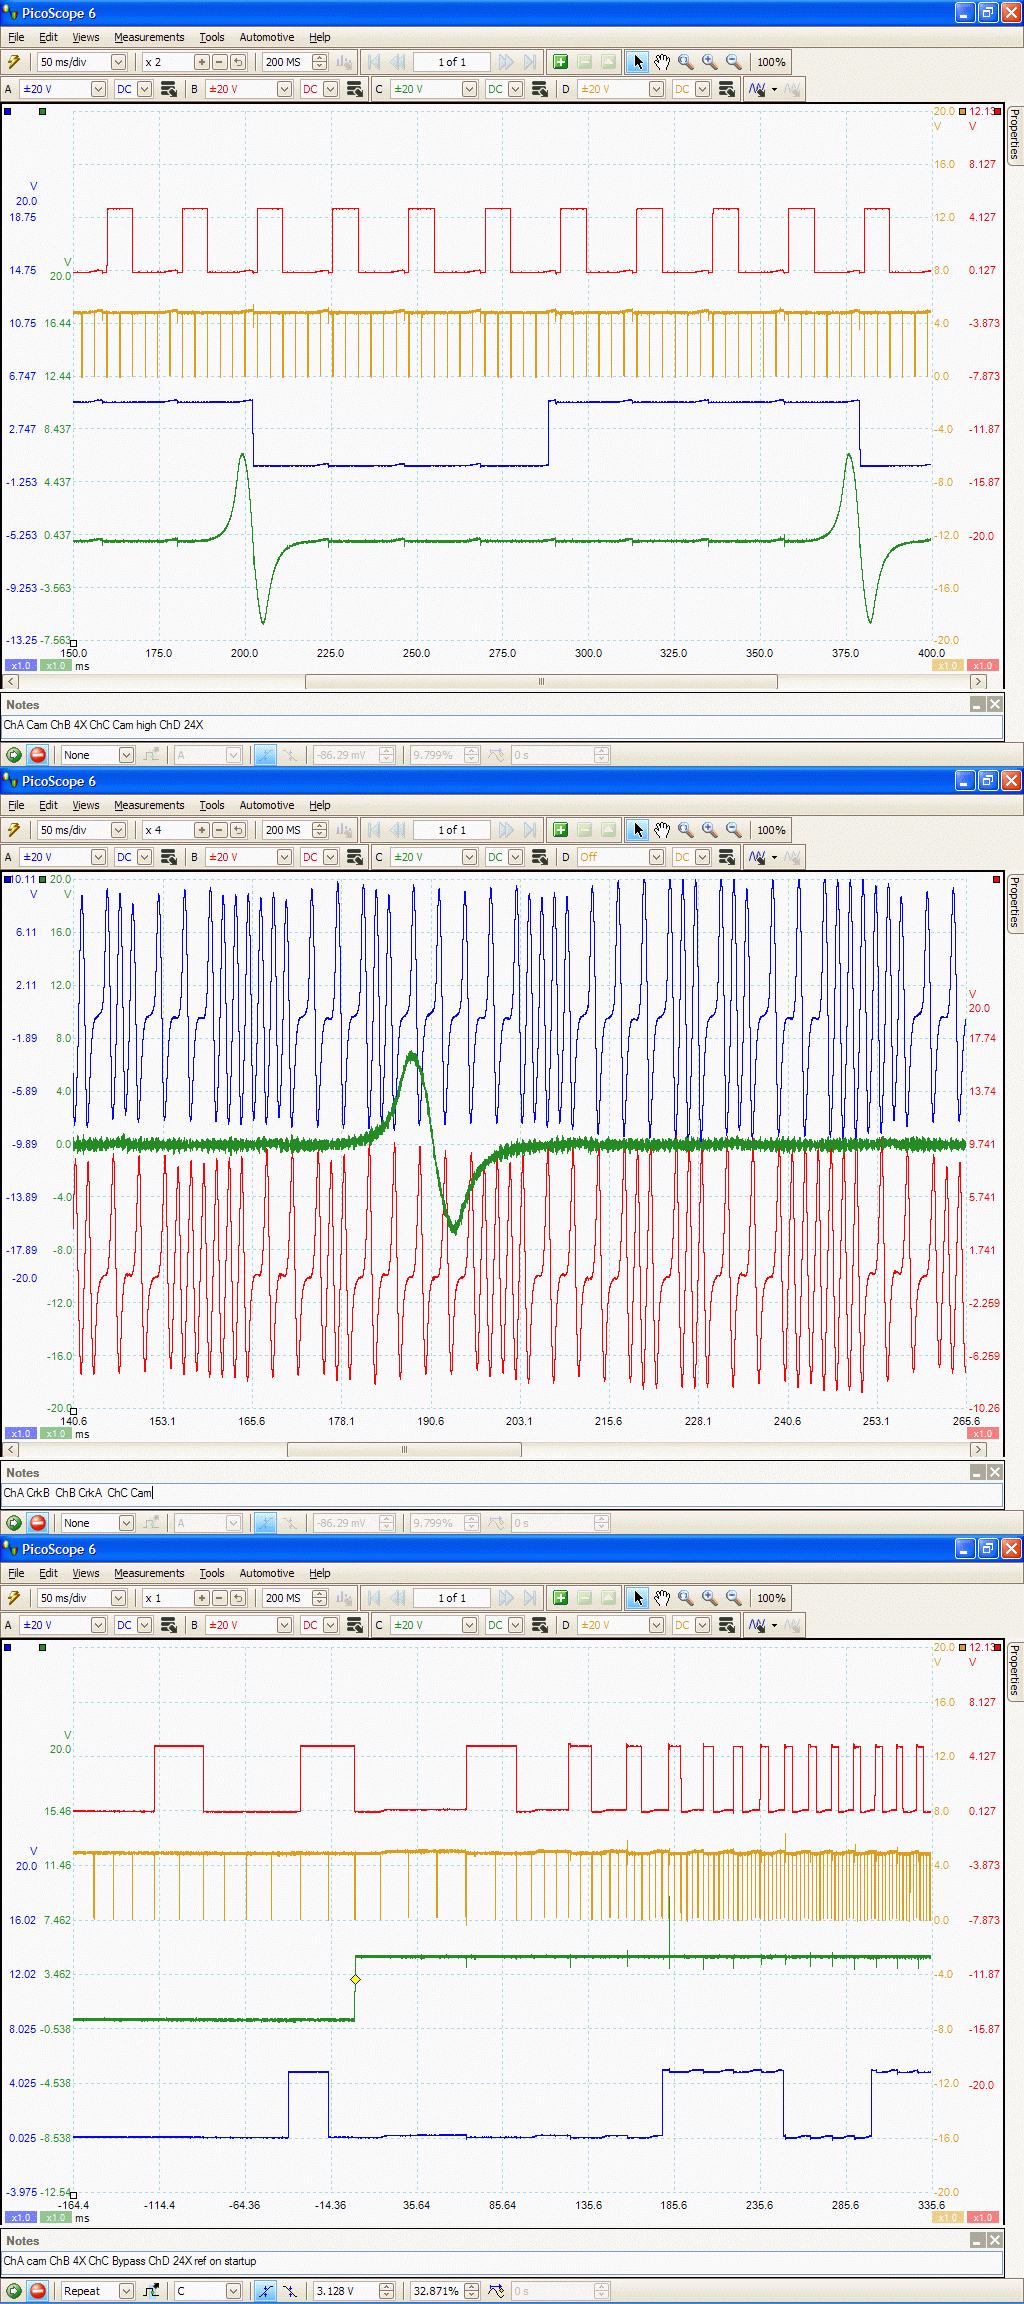
Task: Click the 200 MS samples field in the middle window
Action: pyautogui.click(x=287, y=830)
